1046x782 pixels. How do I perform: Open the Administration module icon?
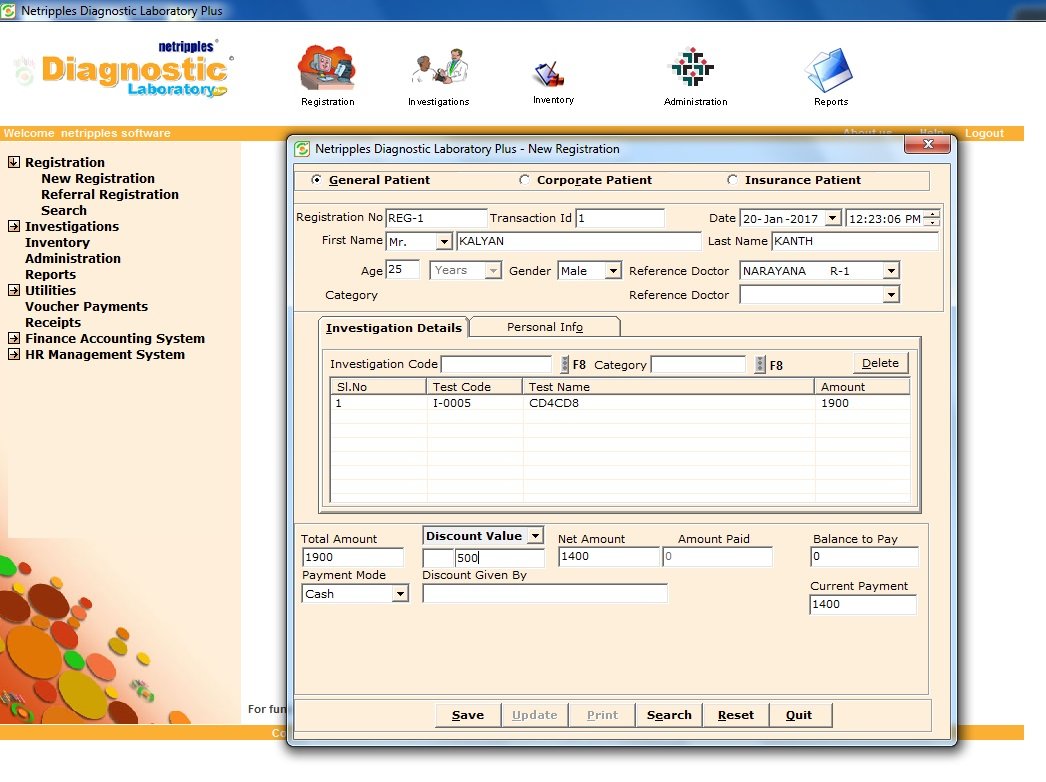pos(695,69)
